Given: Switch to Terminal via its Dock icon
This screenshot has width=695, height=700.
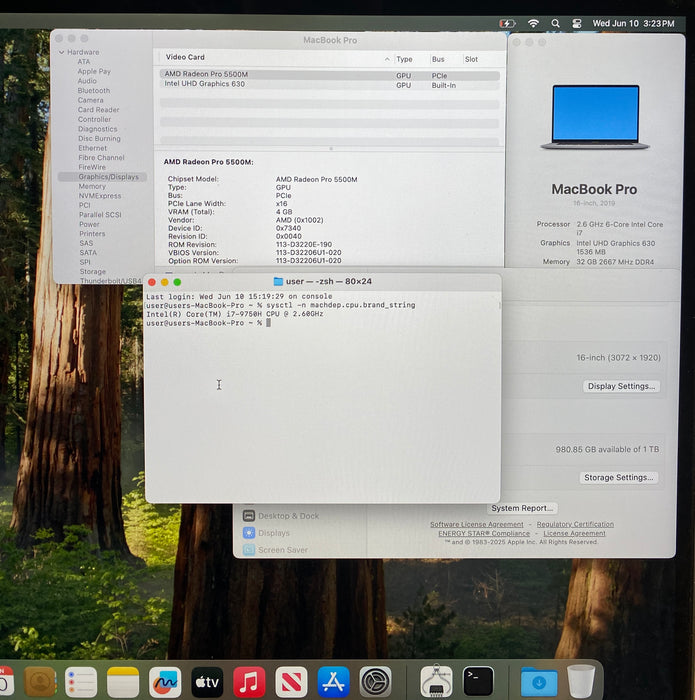Looking at the screenshot, I should point(478,682).
